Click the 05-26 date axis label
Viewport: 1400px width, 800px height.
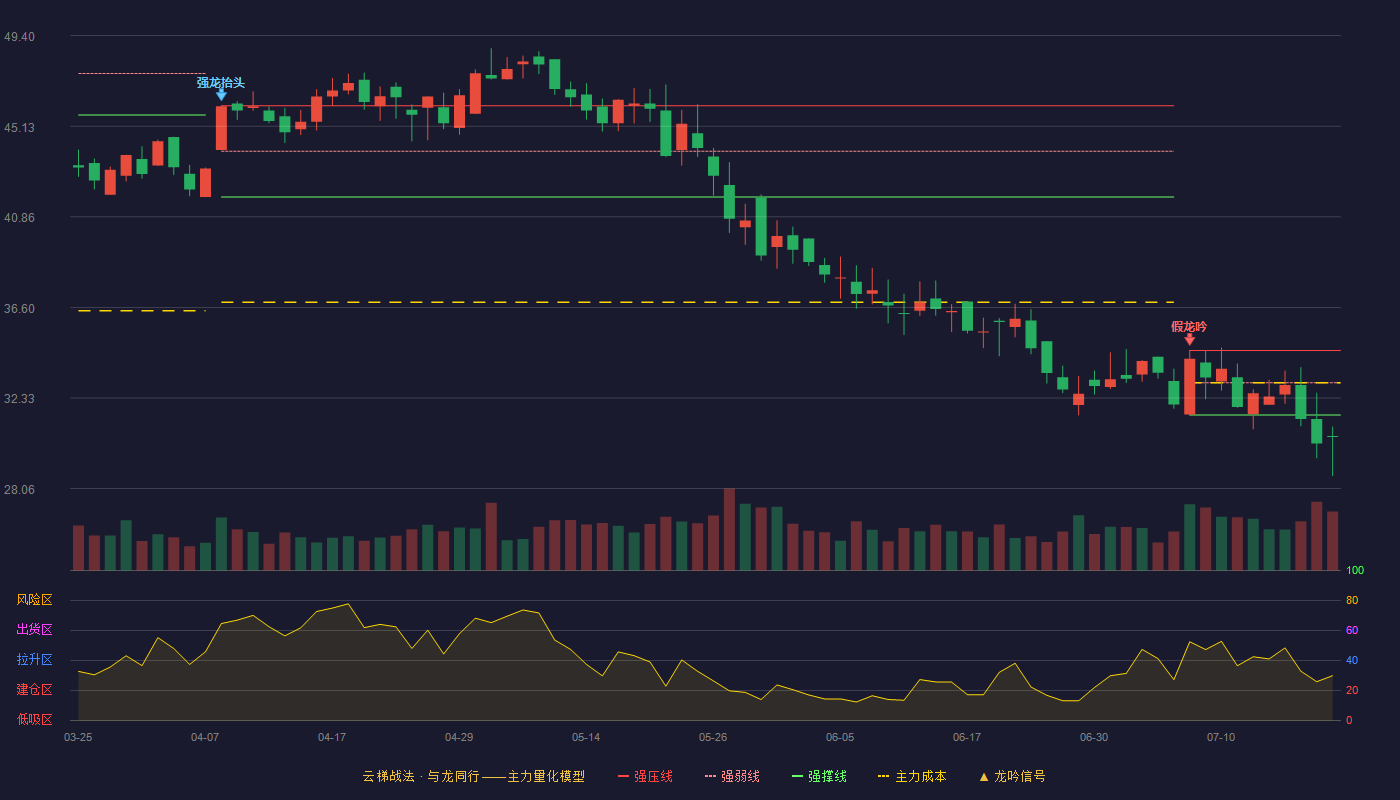pyautogui.click(x=713, y=737)
